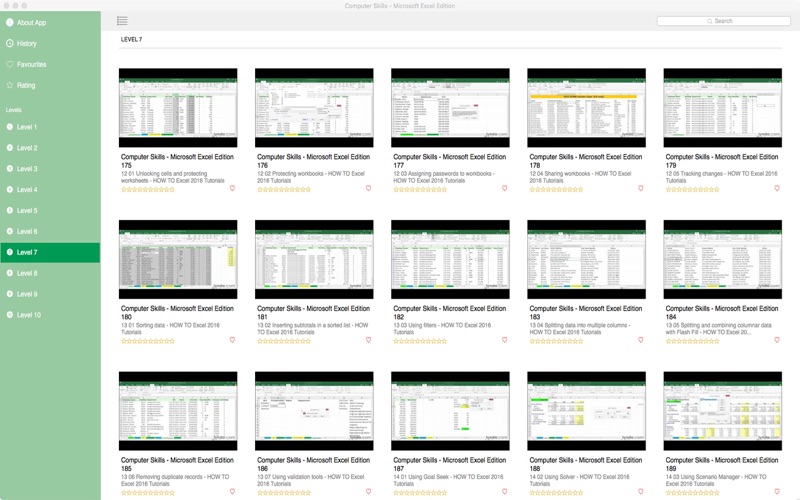This screenshot has width=800, height=500.
Task: Open video 180 thumbnail Sorting data
Action: tap(178, 259)
